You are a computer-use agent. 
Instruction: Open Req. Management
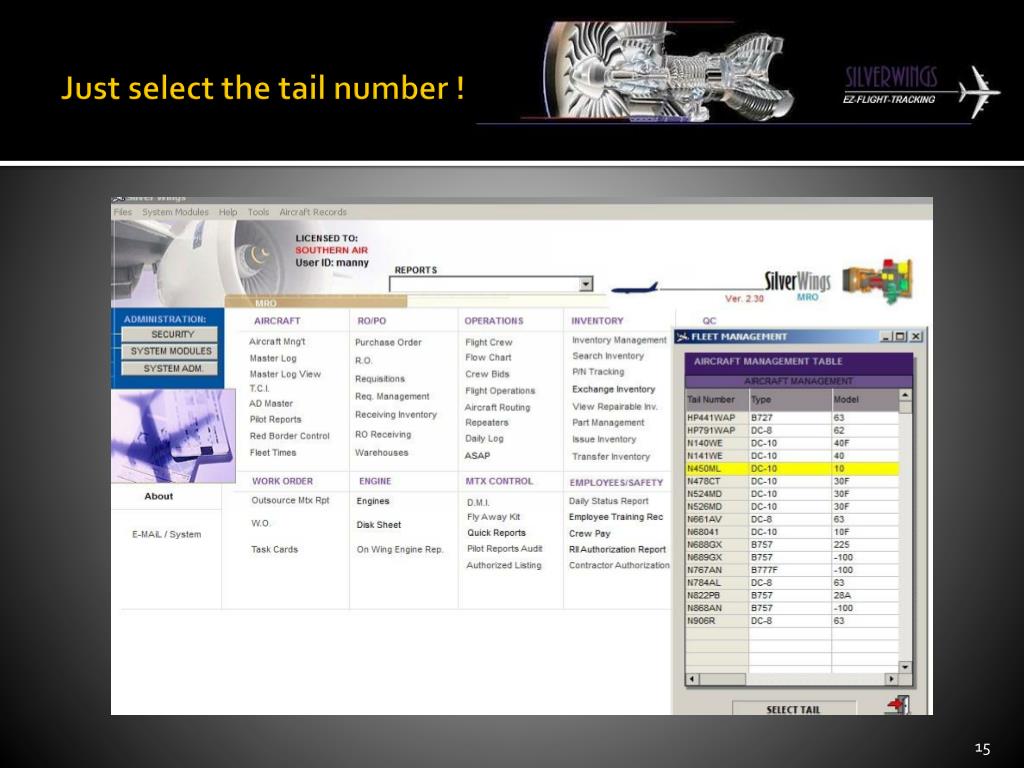pyautogui.click(x=392, y=396)
